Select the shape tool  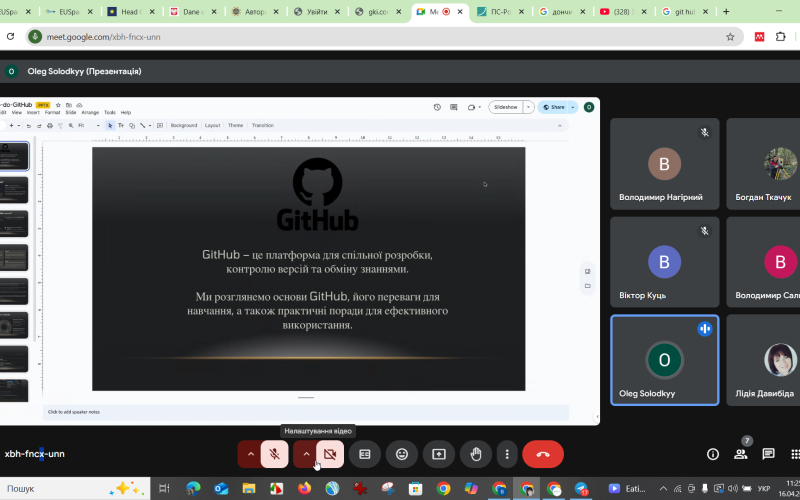pos(132,126)
